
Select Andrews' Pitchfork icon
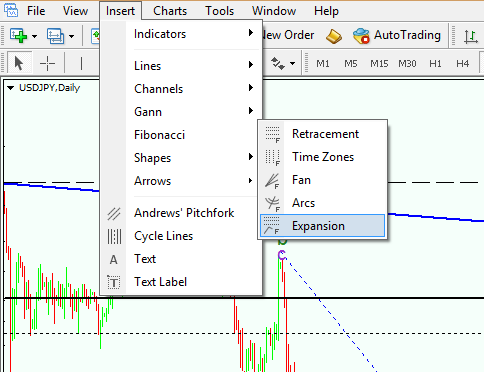pos(114,213)
